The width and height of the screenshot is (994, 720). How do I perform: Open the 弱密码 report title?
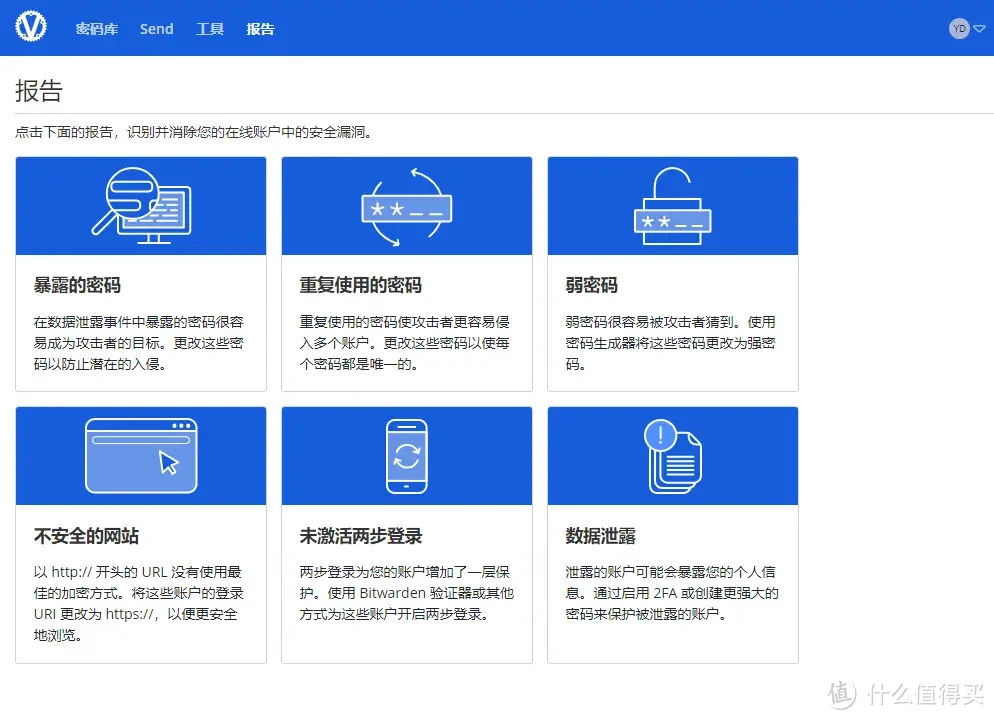591,286
